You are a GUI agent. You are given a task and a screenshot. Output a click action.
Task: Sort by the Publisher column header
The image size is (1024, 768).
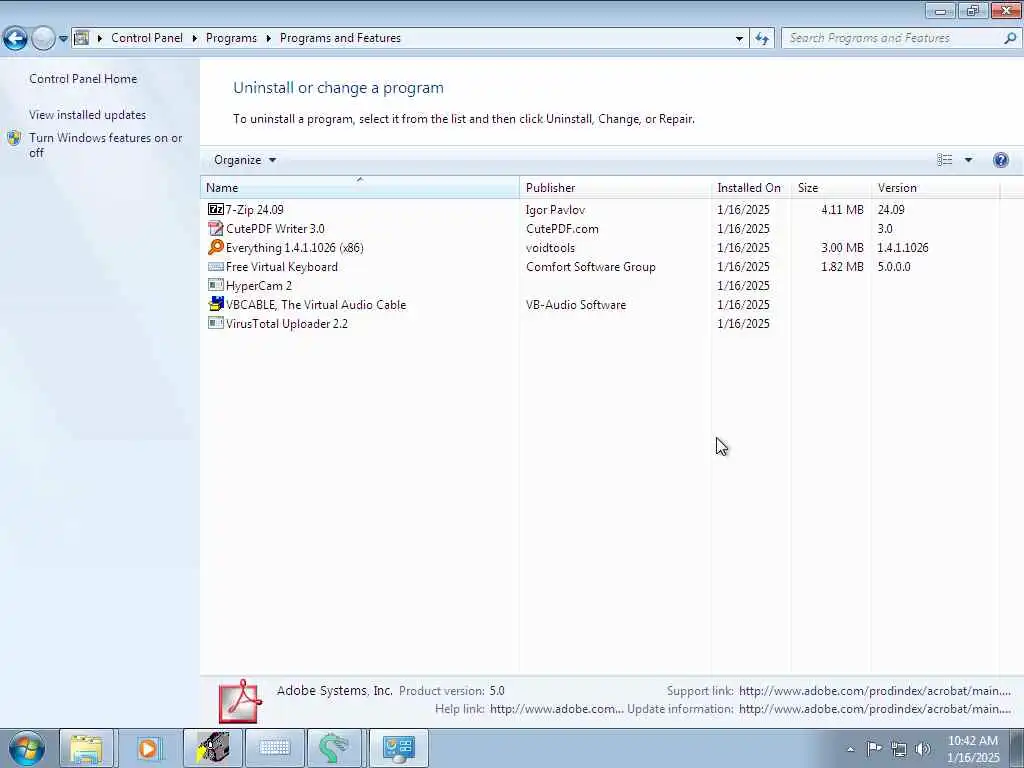point(615,187)
